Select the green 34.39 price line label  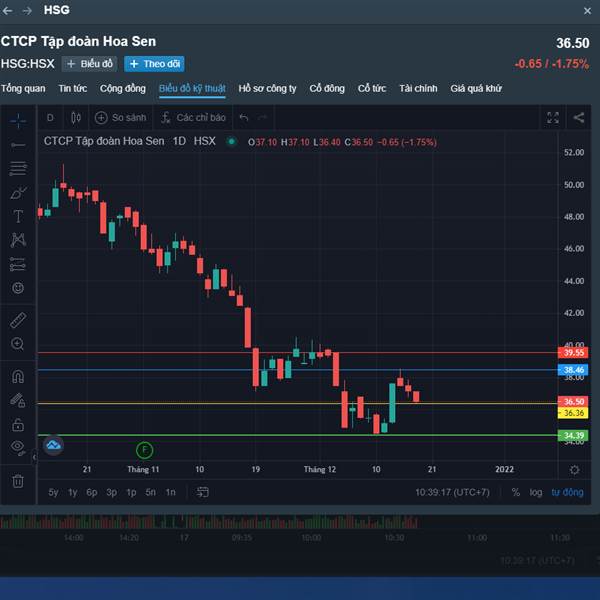point(573,435)
